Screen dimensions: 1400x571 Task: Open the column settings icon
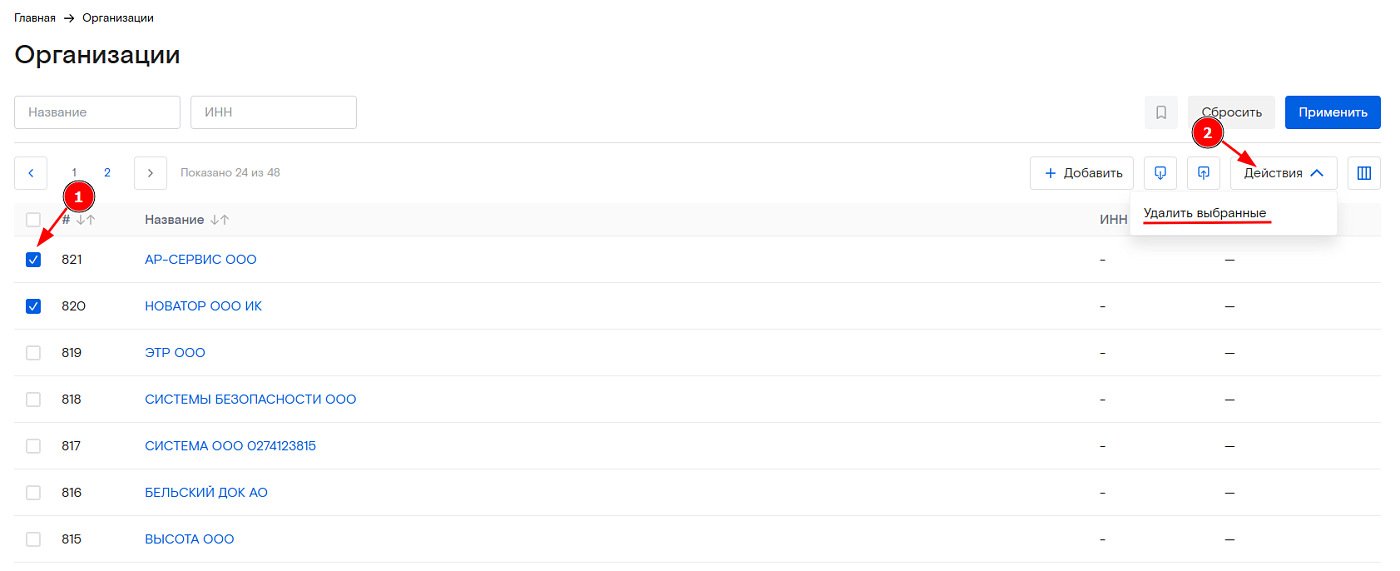coord(1363,173)
